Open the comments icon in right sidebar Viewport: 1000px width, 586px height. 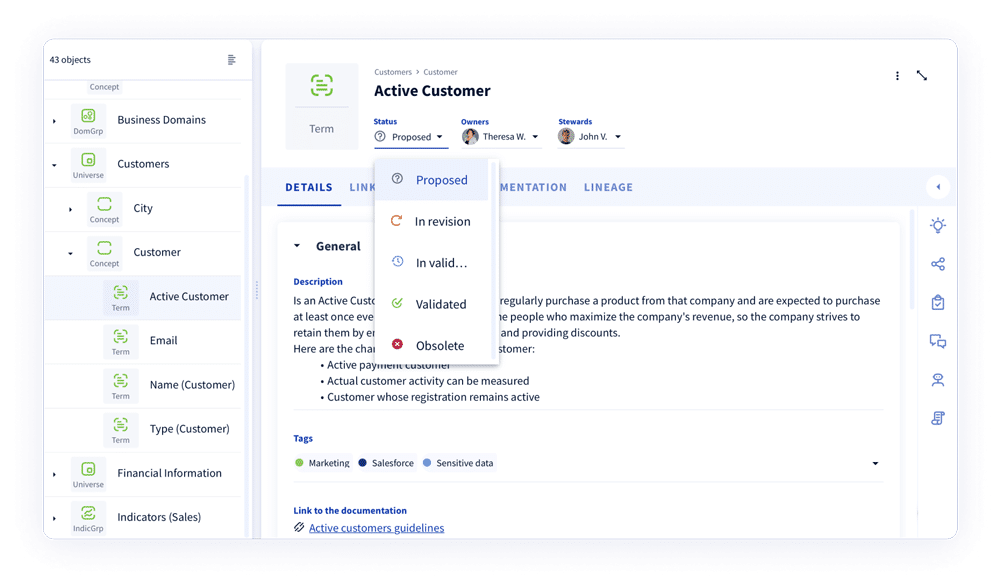(x=937, y=341)
